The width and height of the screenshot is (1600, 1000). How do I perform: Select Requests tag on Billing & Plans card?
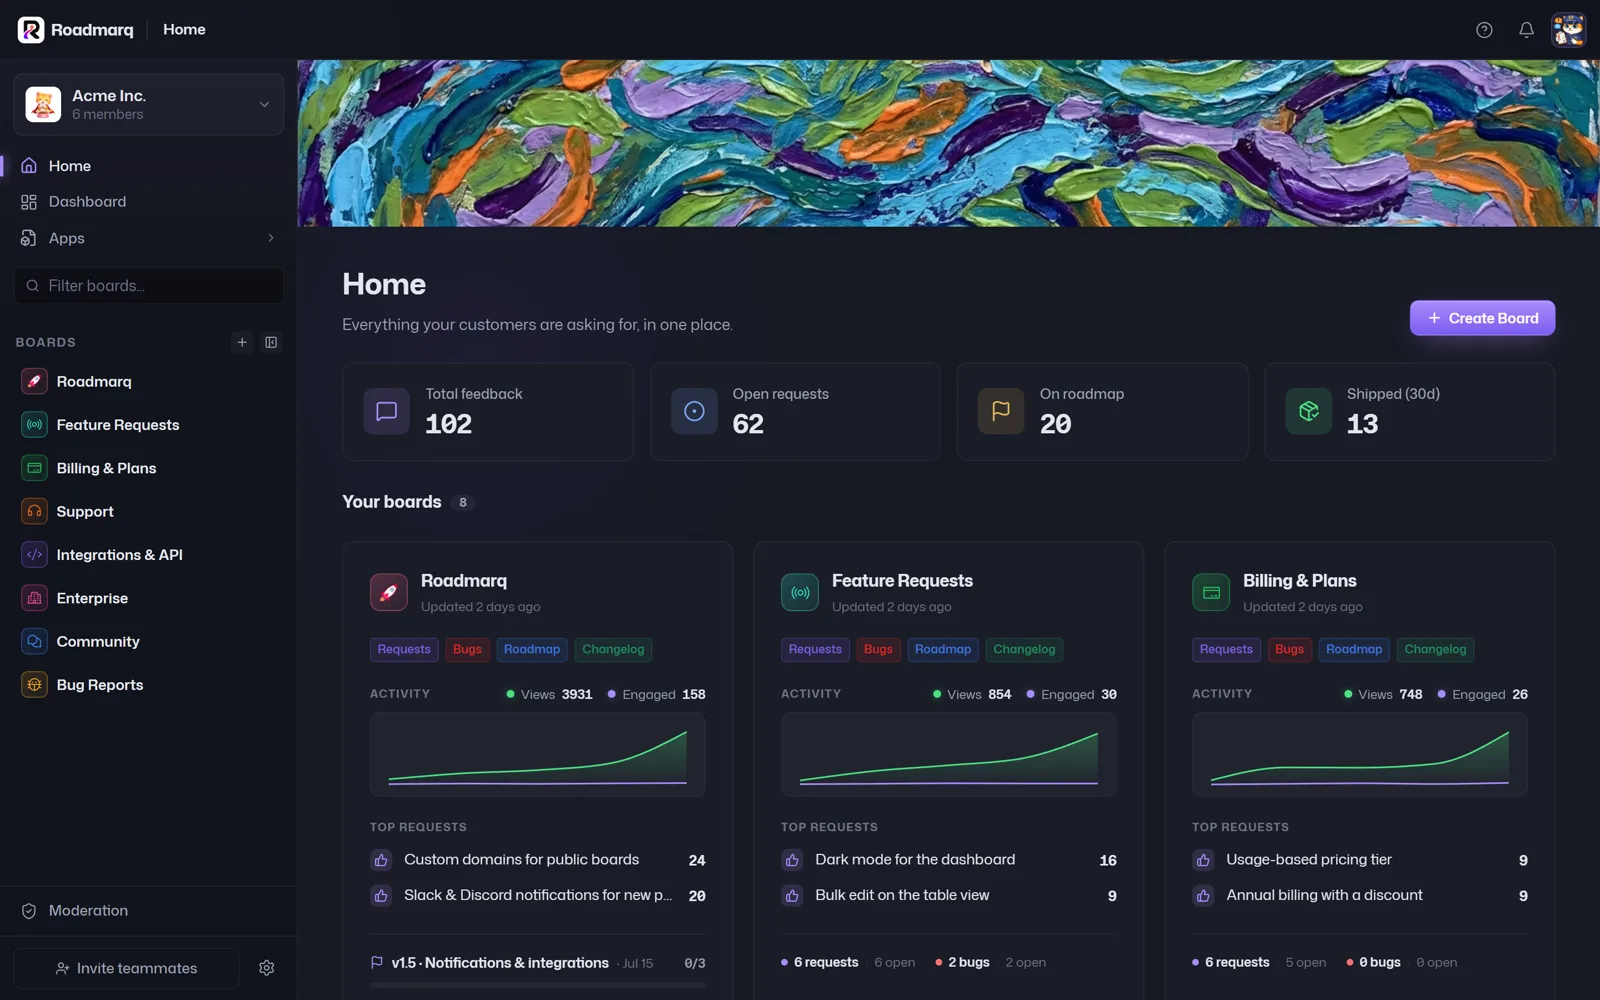point(1226,650)
